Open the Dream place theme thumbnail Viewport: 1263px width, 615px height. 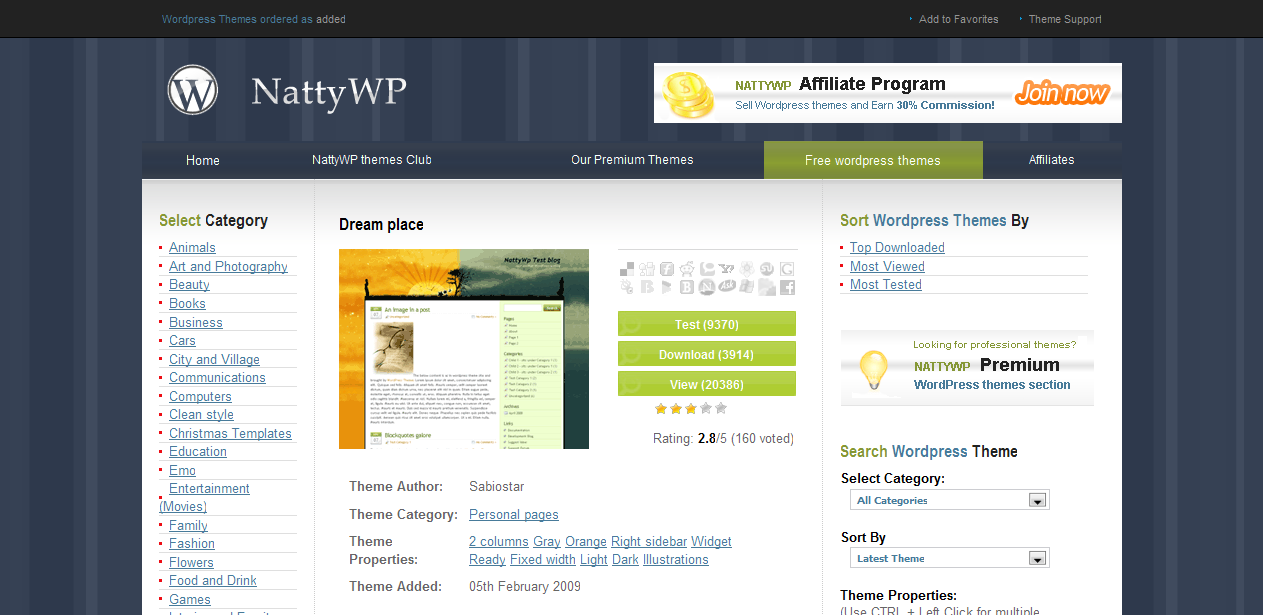click(464, 349)
